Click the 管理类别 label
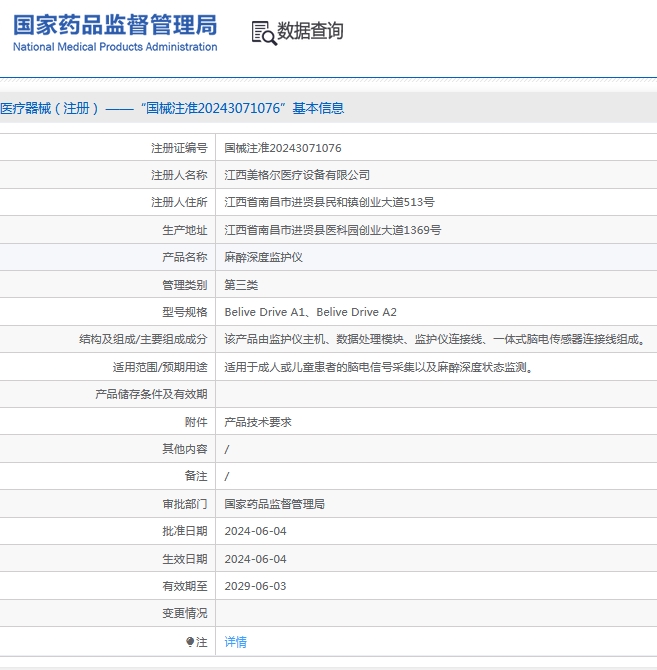This screenshot has width=657, height=670. point(185,285)
